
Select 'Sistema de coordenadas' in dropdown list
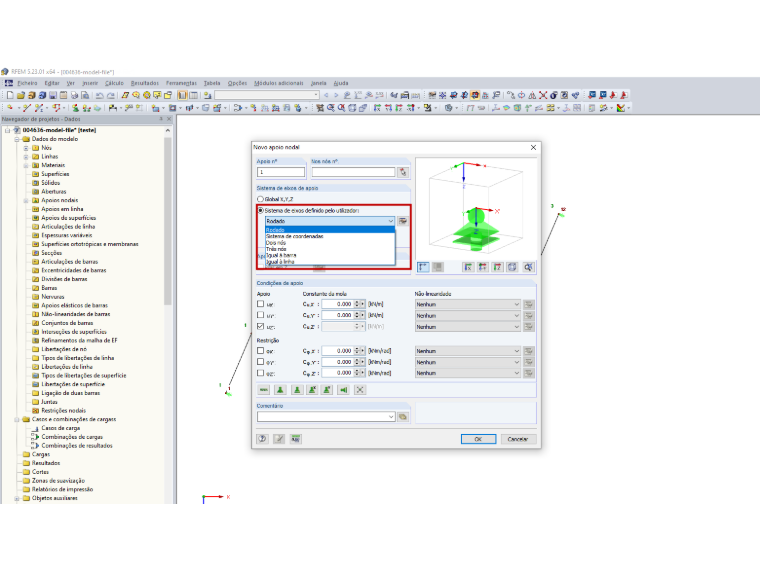pos(330,237)
